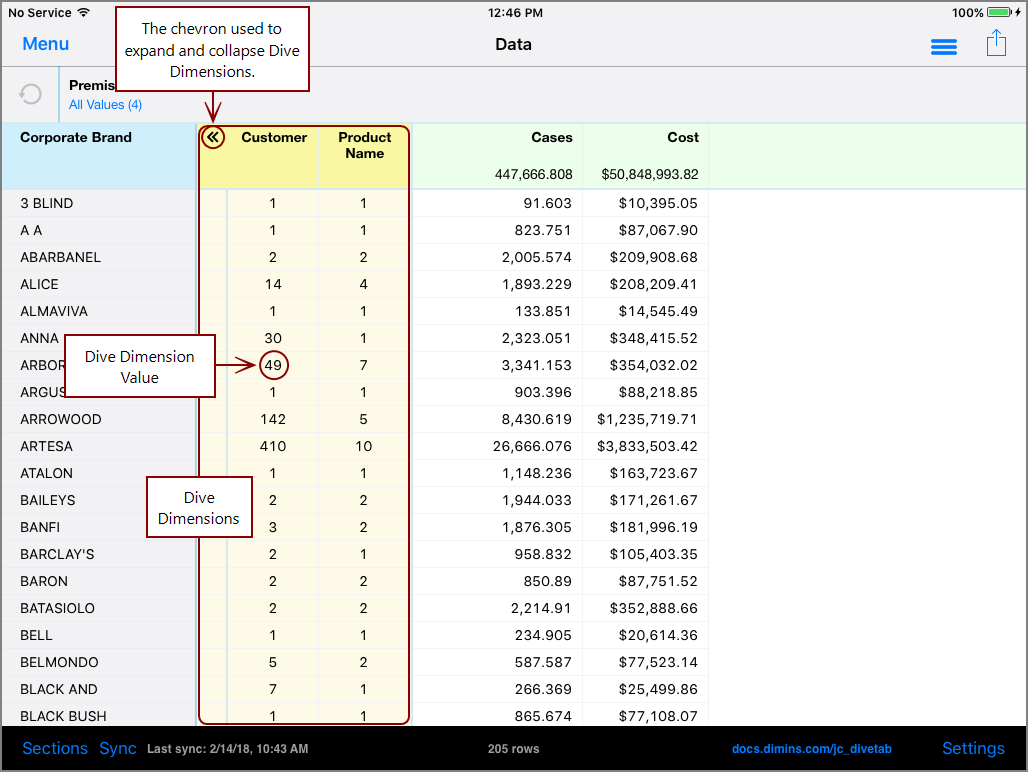This screenshot has height=772, width=1028.
Task: Select the 3 BLIND row label
Action: [x=47, y=203]
